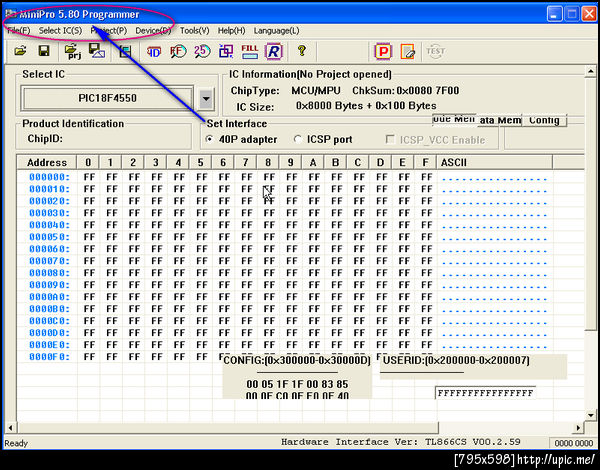Click the yellow question mark help icon
This screenshot has width=600, height=470.
[x=302, y=51]
